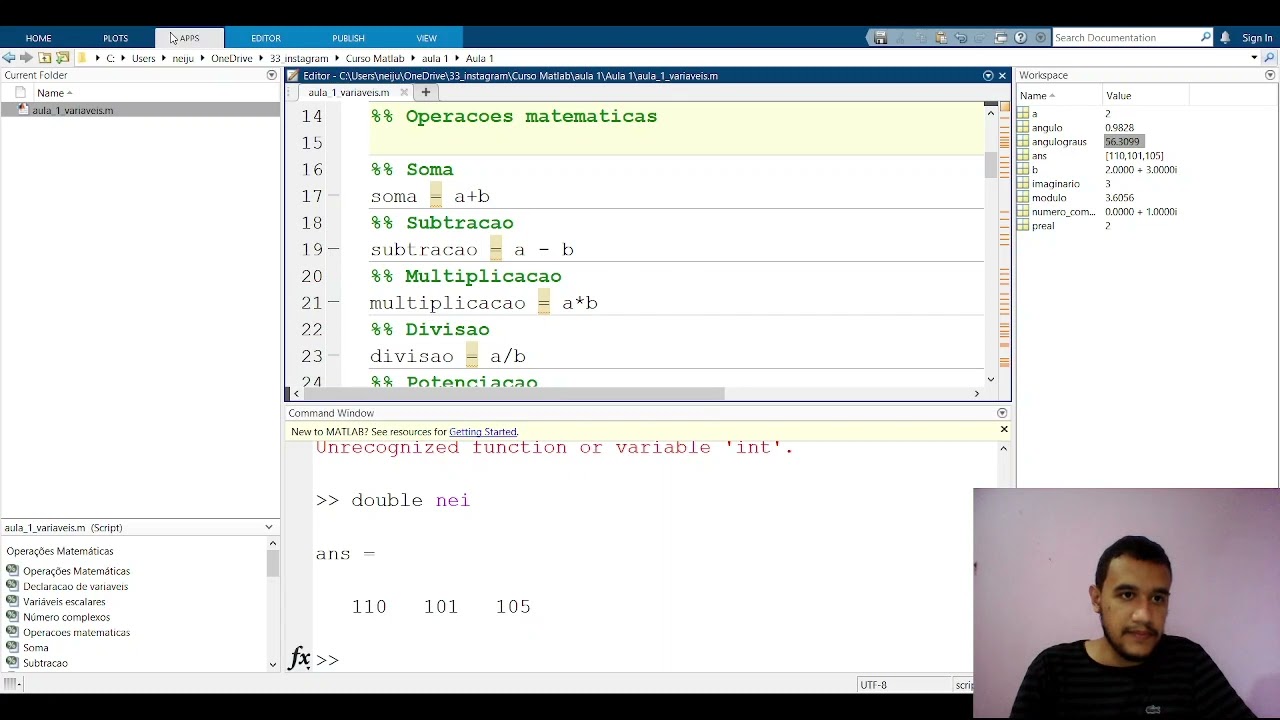Open the Command Window actions menu
Image resolution: width=1280 pixels, height=720 pixels.
[x=1002, y=413]
